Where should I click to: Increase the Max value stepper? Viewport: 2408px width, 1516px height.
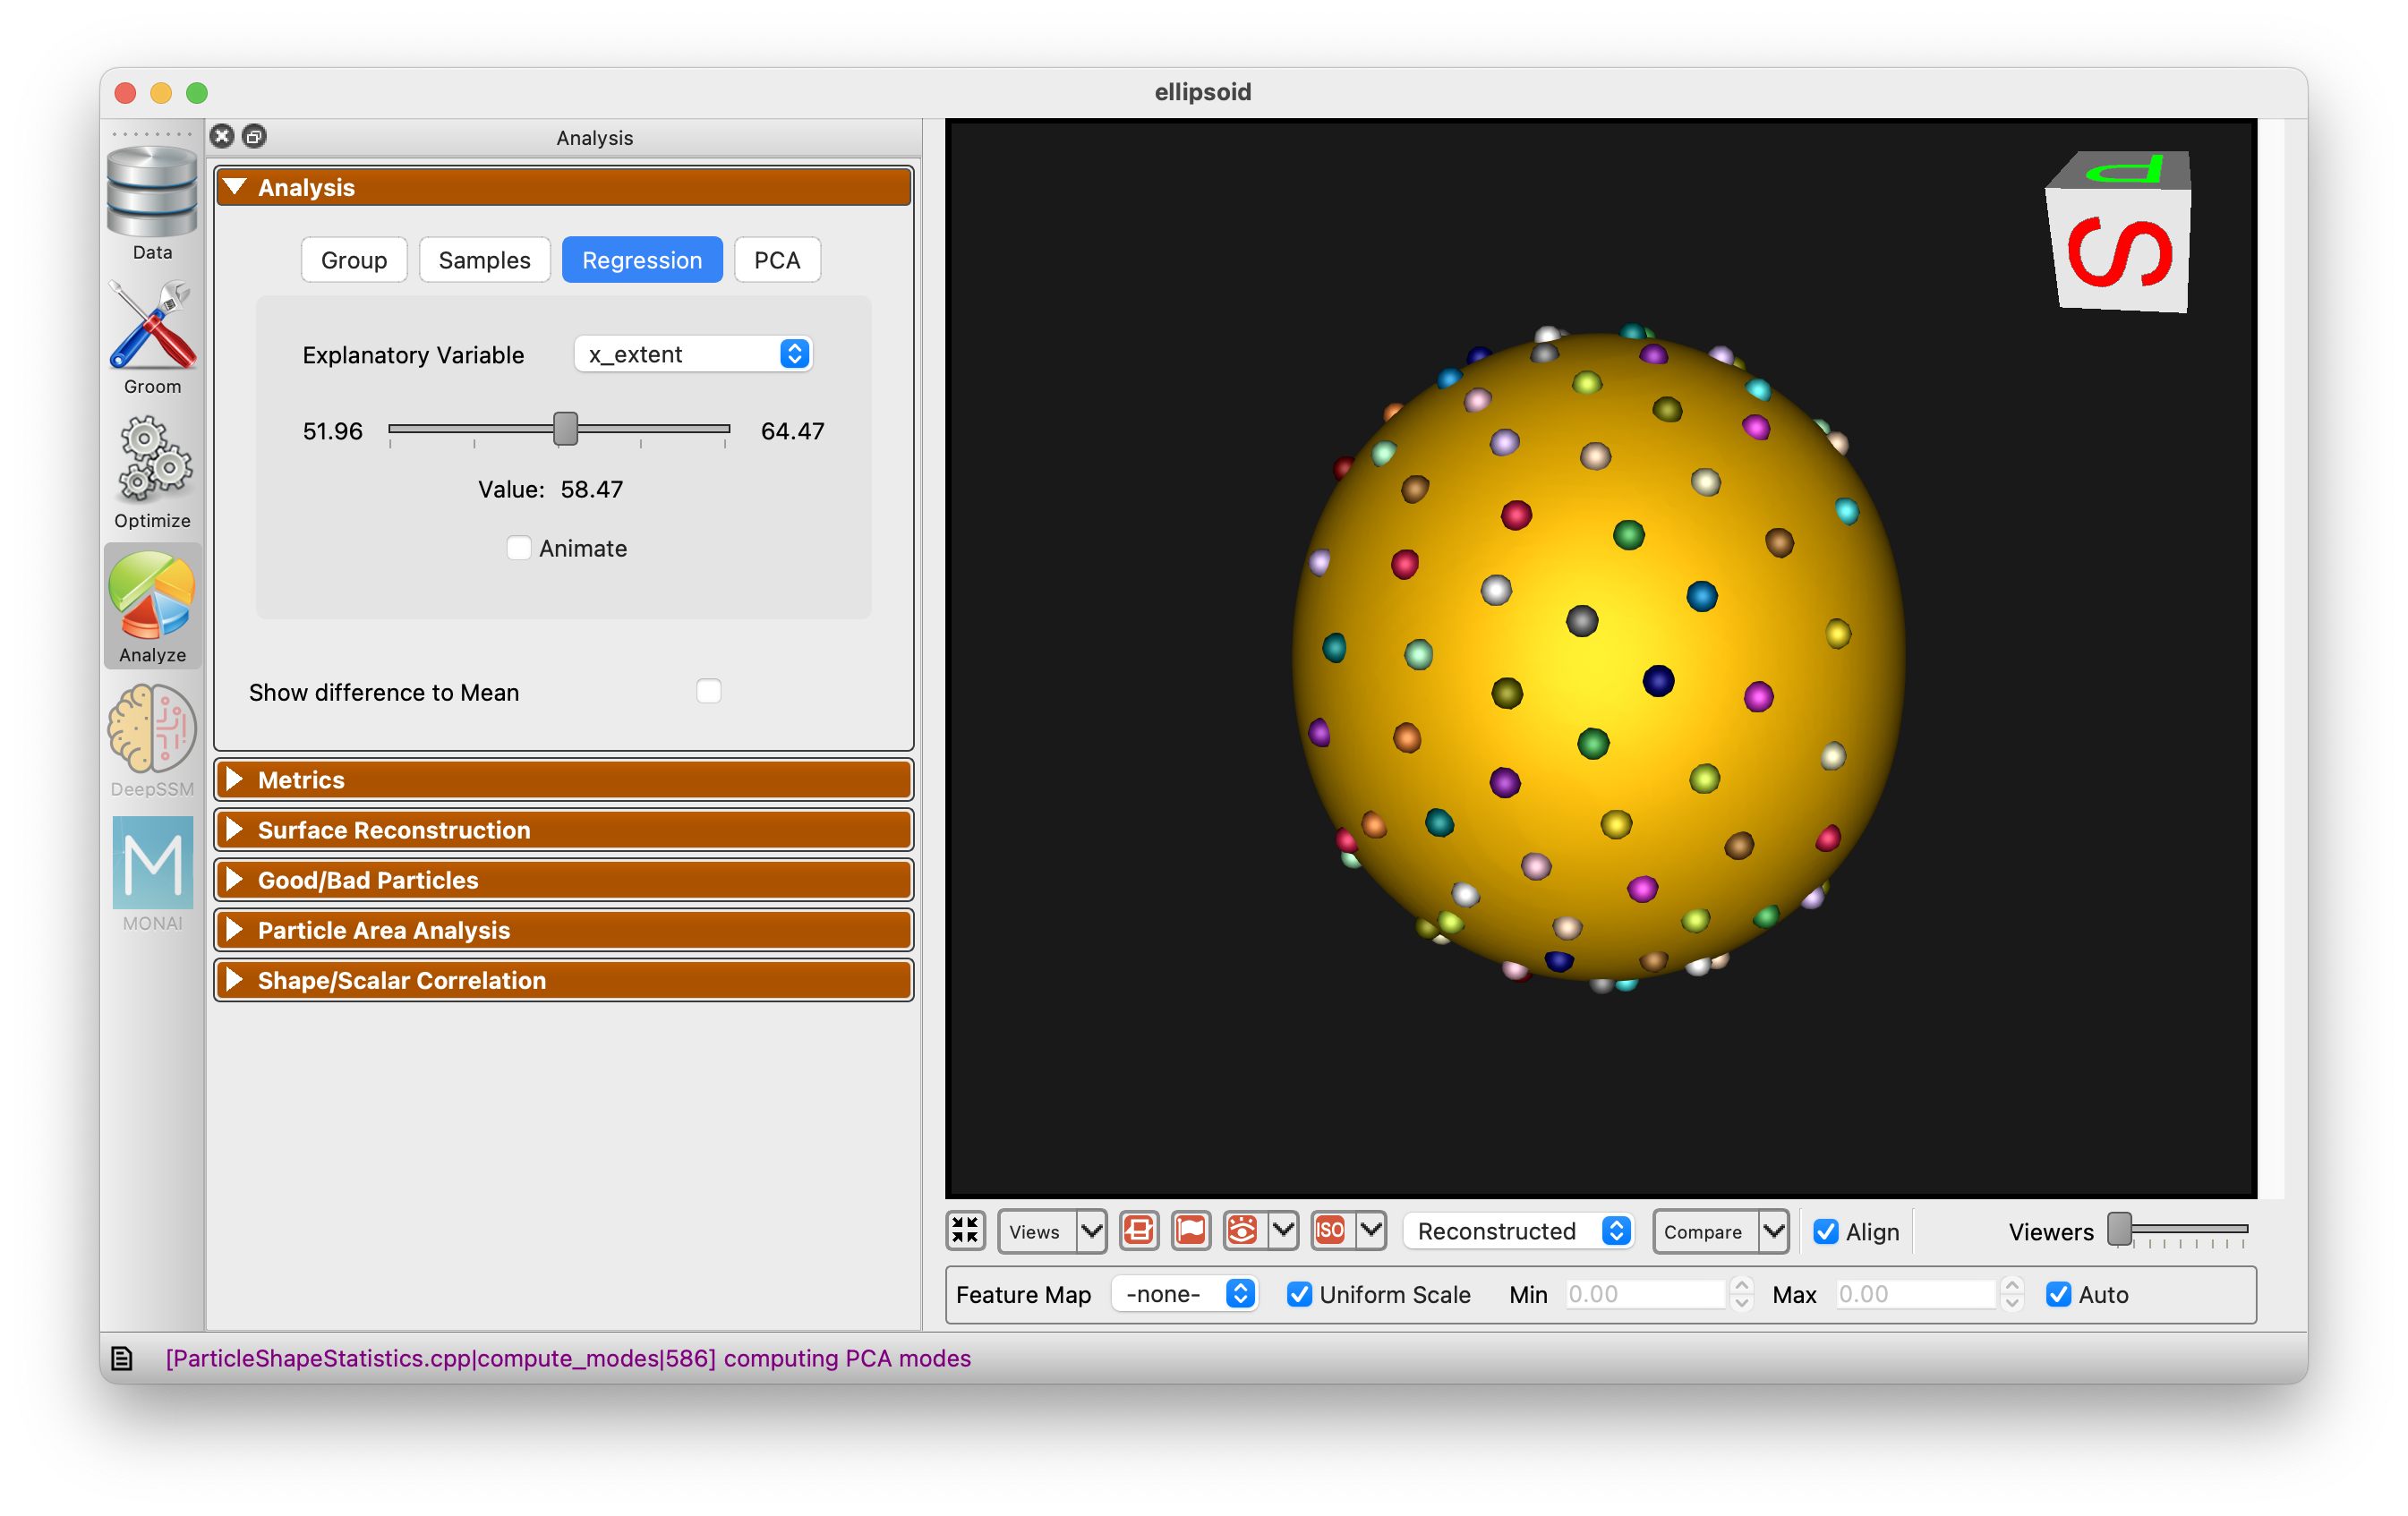click(x=2012, y=1286)
